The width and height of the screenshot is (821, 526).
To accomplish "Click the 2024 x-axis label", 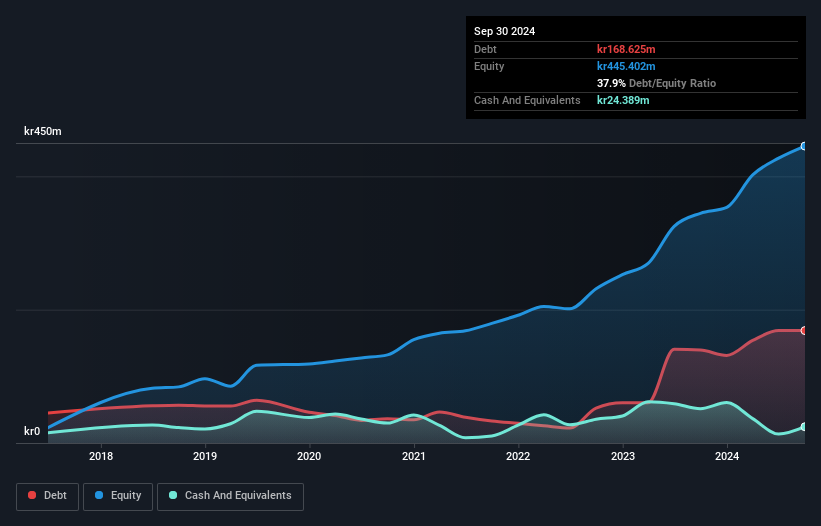I will coord(727,456).
